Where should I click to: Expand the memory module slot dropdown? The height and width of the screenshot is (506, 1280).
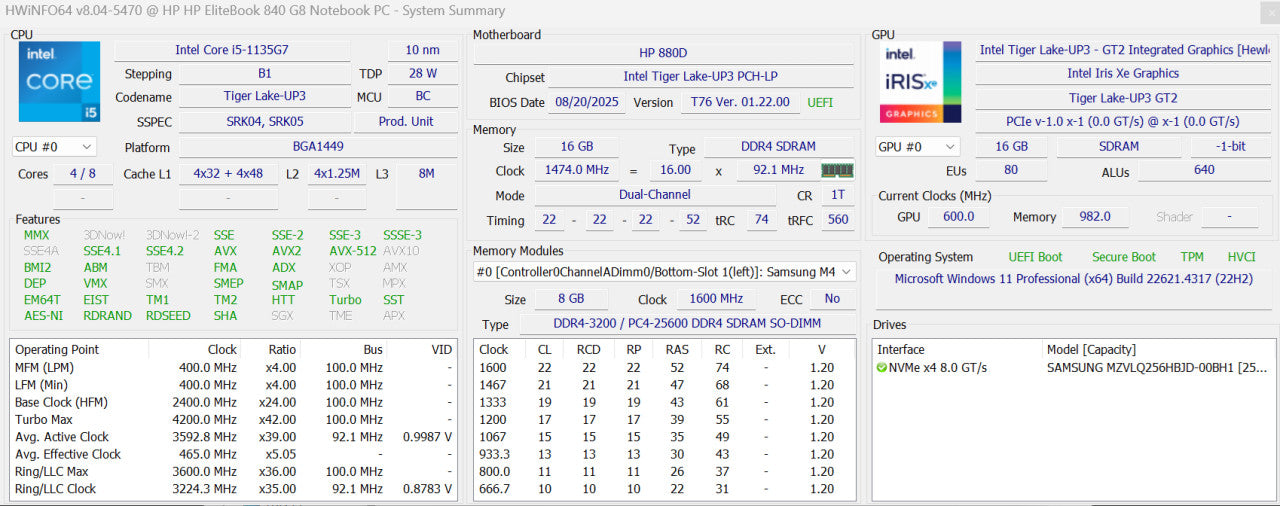[664, 272]
